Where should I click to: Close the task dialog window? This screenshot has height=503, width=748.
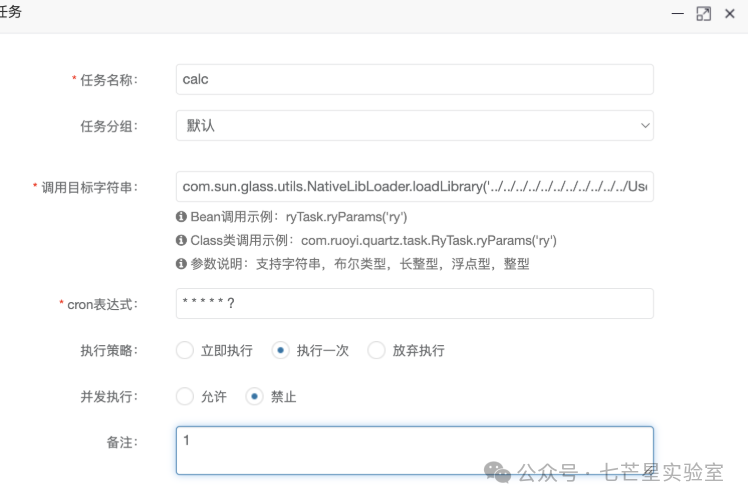[x=729, y=14]
